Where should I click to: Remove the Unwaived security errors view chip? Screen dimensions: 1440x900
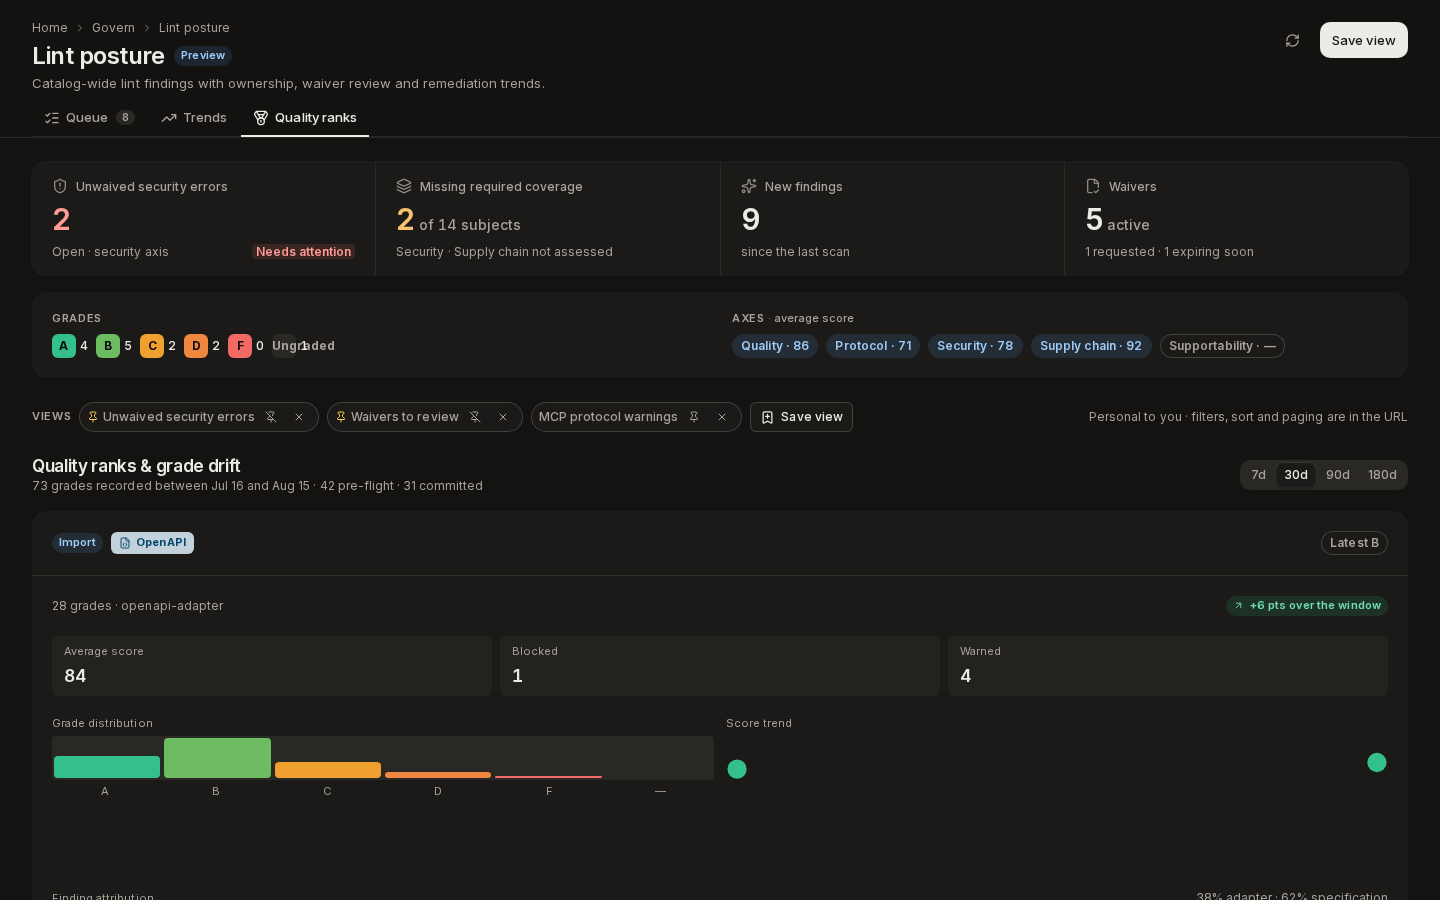(x=299, y=417)
